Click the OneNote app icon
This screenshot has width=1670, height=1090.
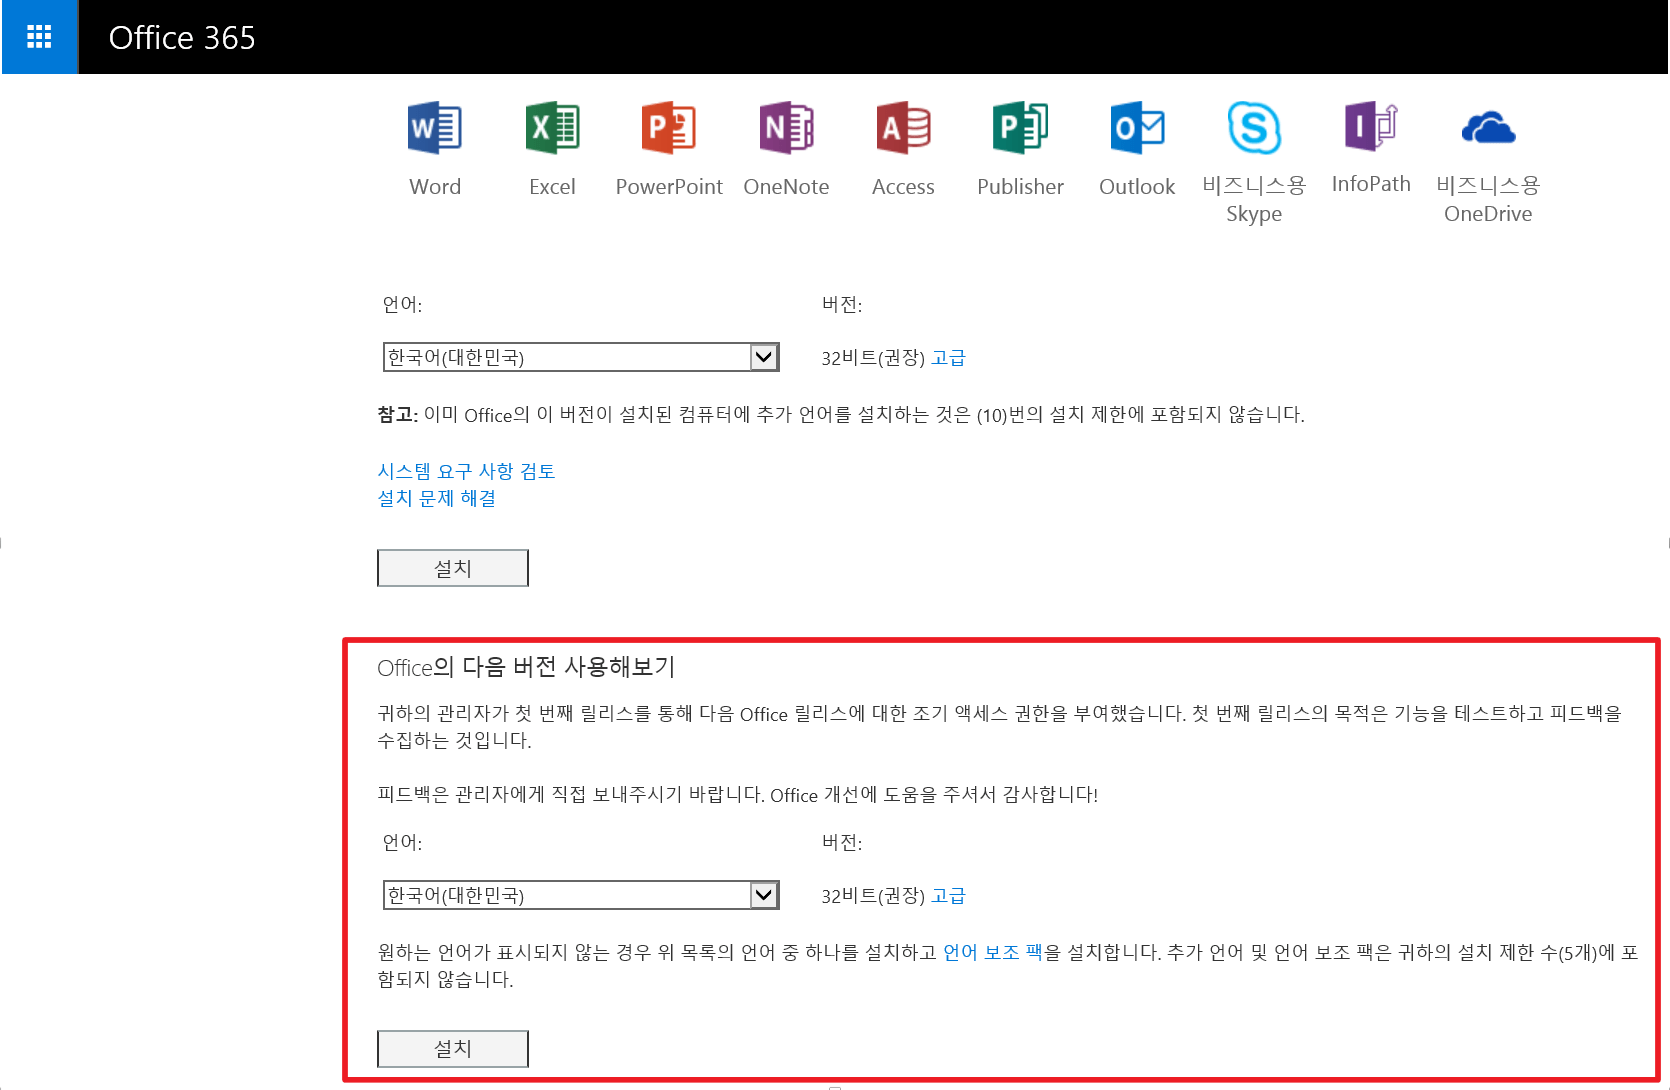pyautogui.click(x=786, y=128)
